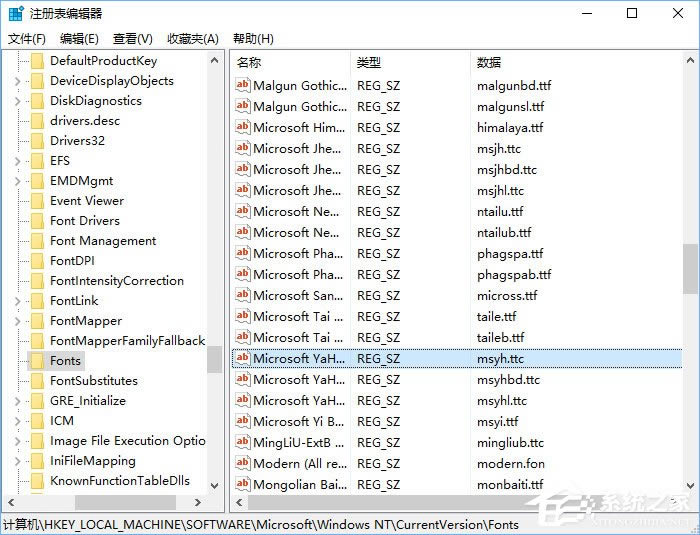Click the Fonts key folder icon
This screenshot has height=535, width=700.
(37, 361)
